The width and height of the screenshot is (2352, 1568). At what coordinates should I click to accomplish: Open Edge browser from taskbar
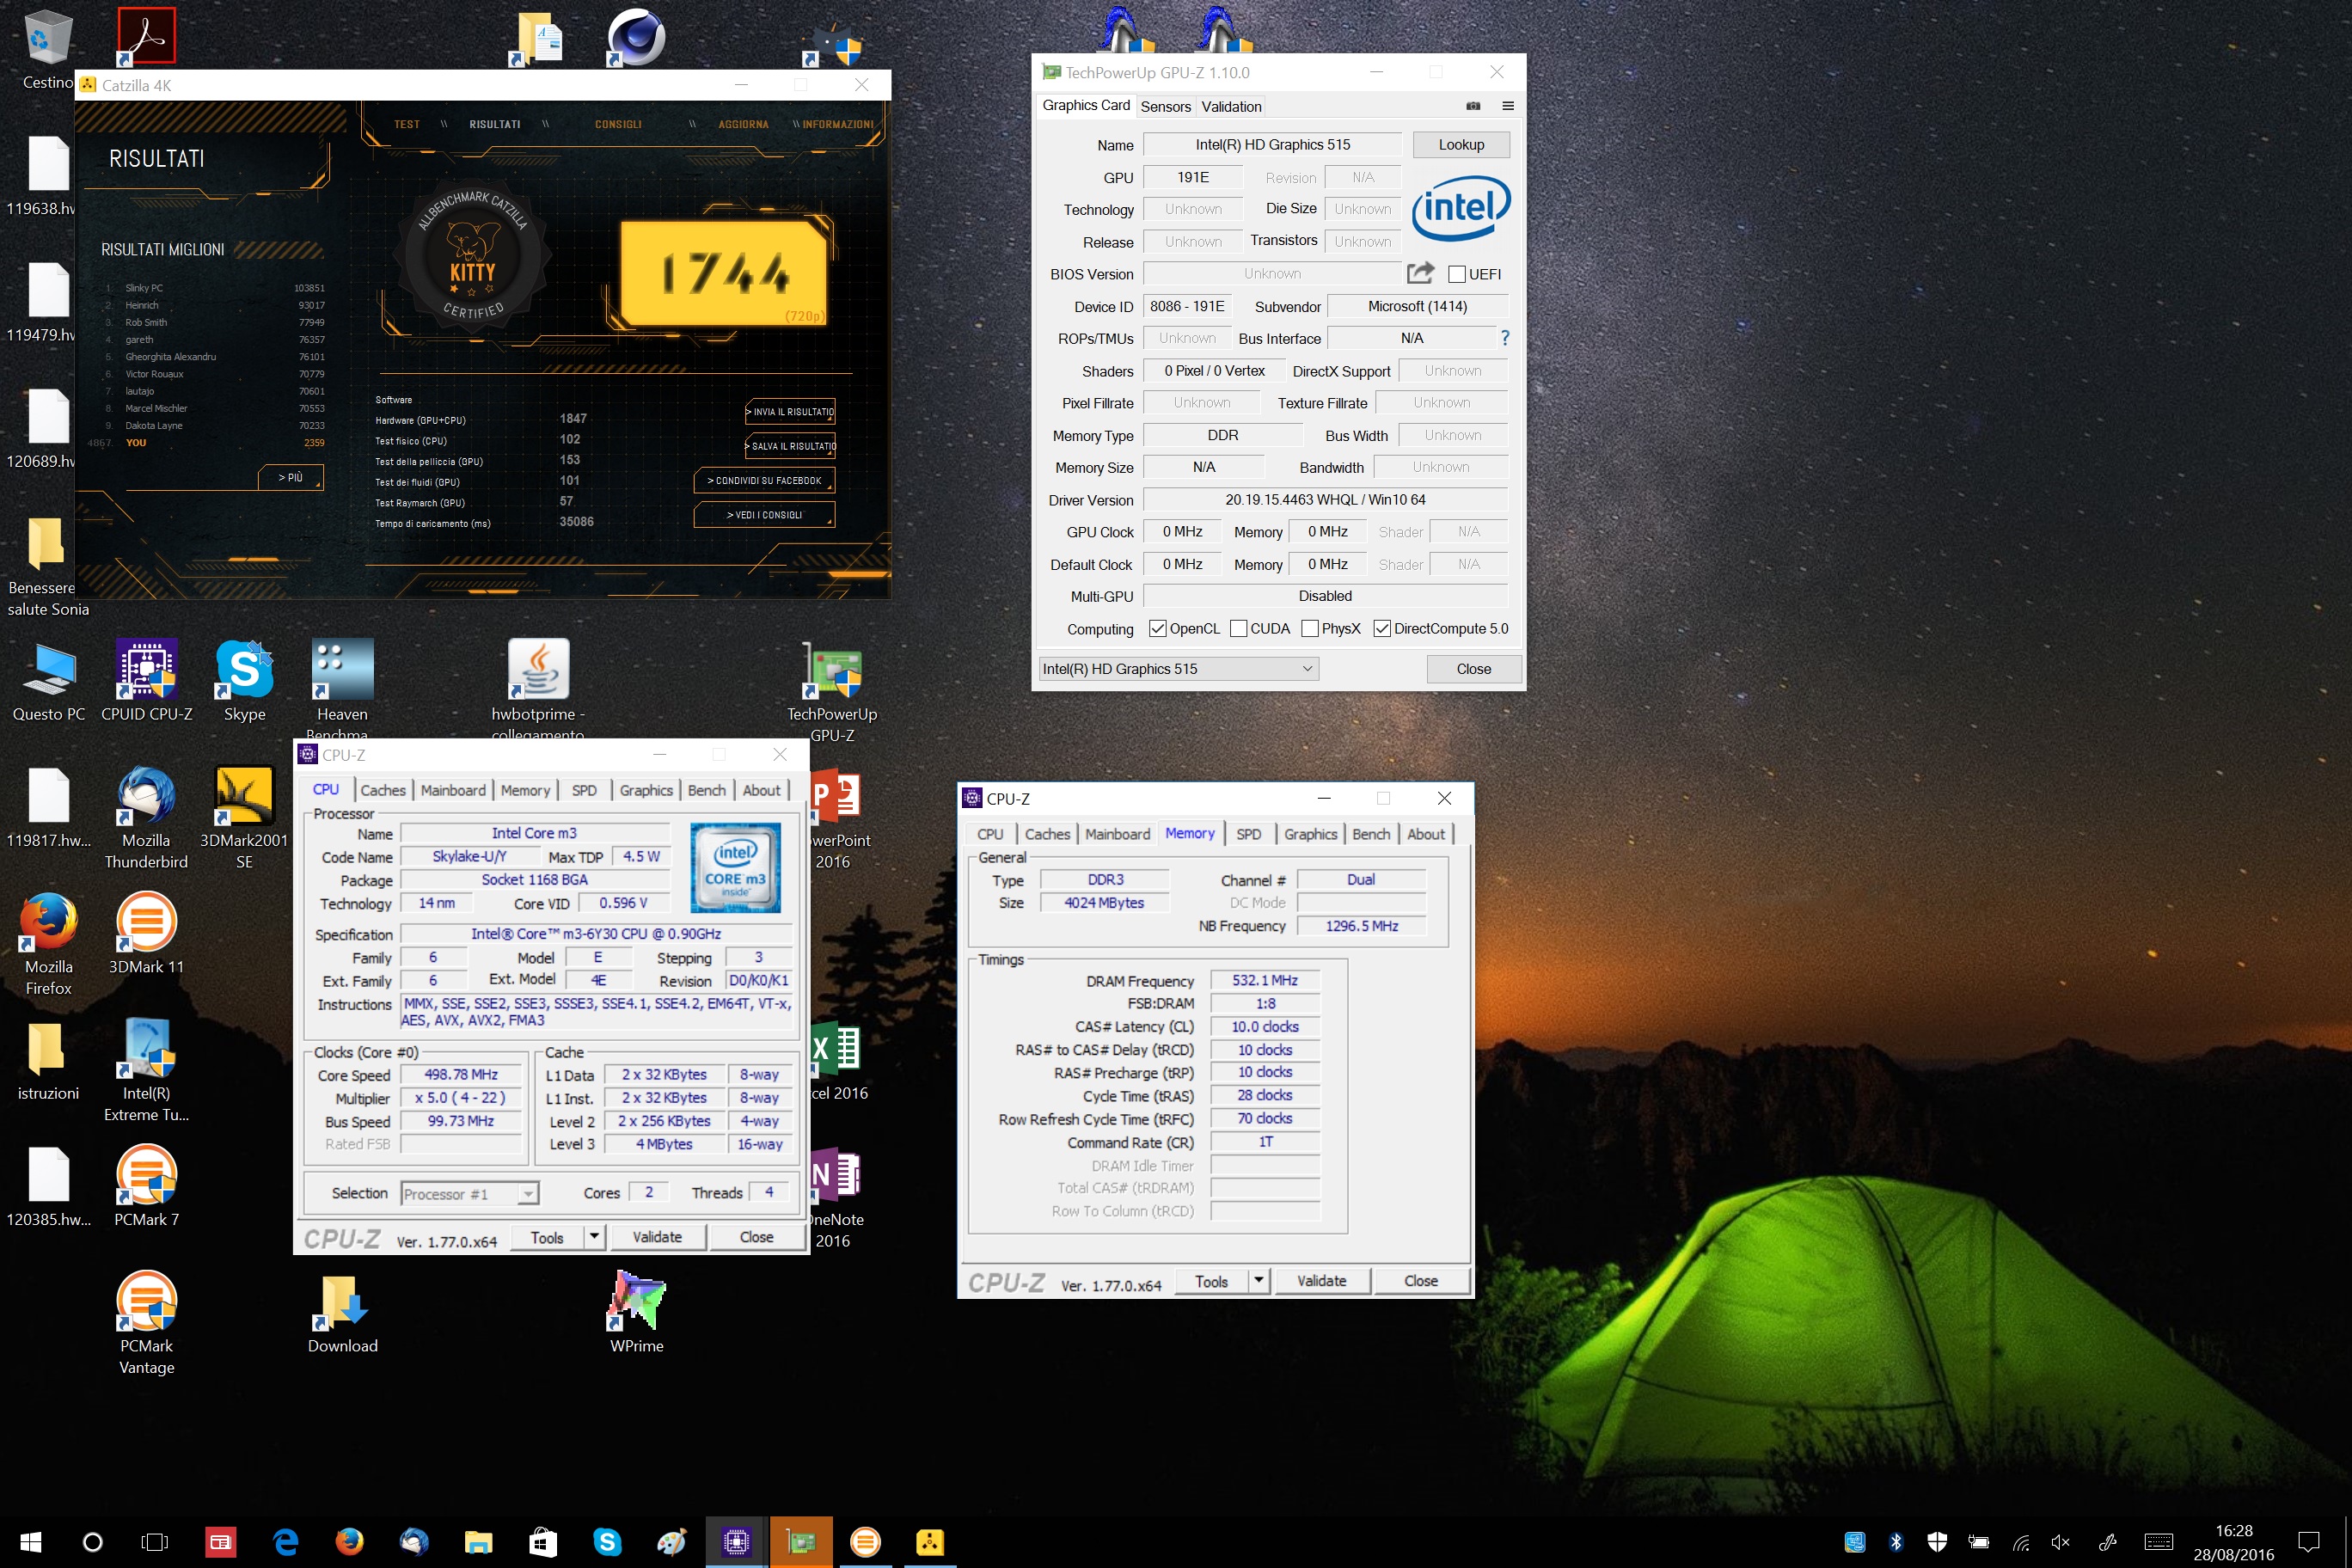coord(285,1541)
